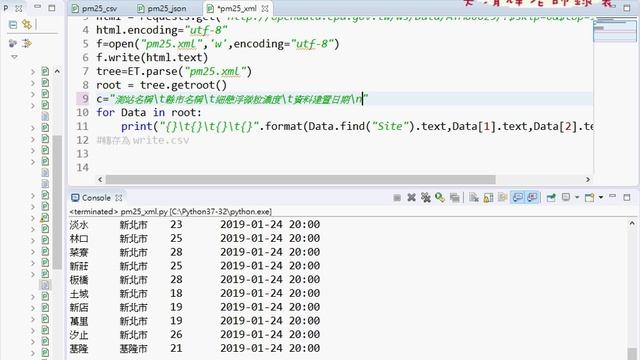Click the gray spheres icon in explorer toolbar
The height and width of the screenshot is (360, 640).
pos(13,43)
